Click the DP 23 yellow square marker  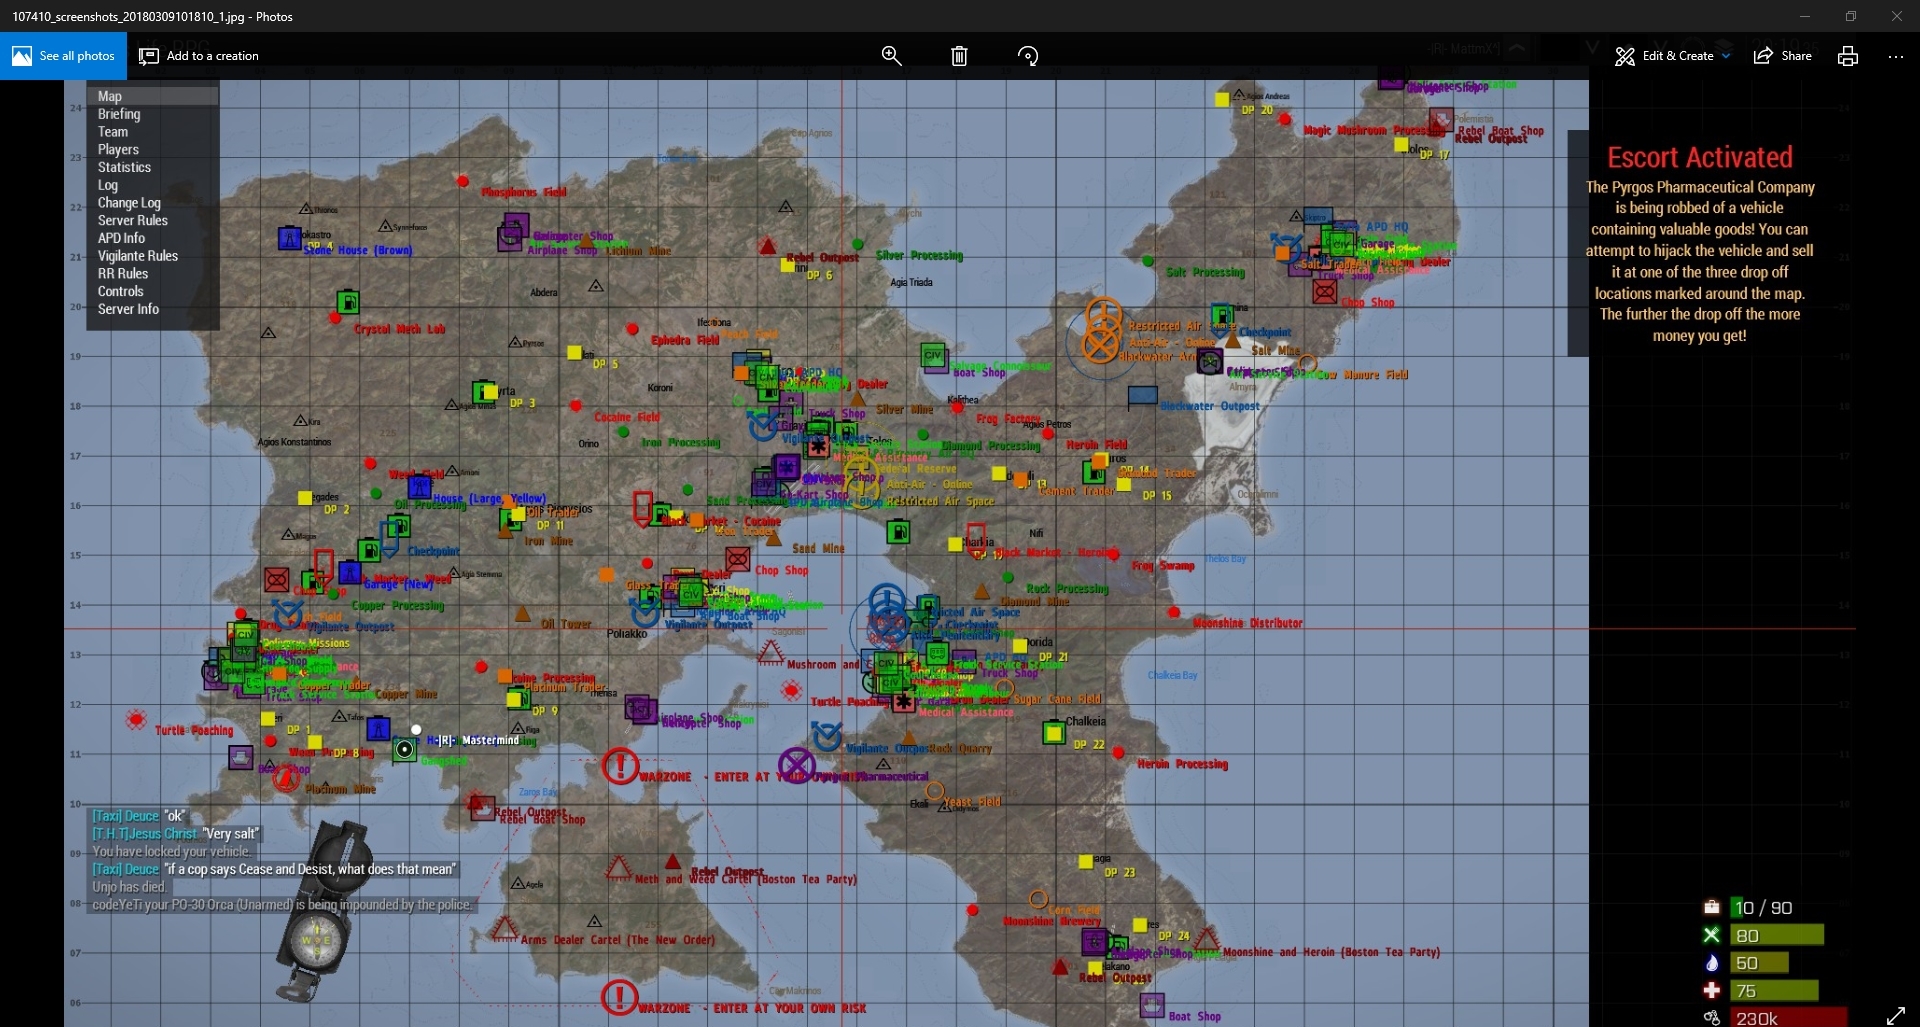tap(1086, 861)
